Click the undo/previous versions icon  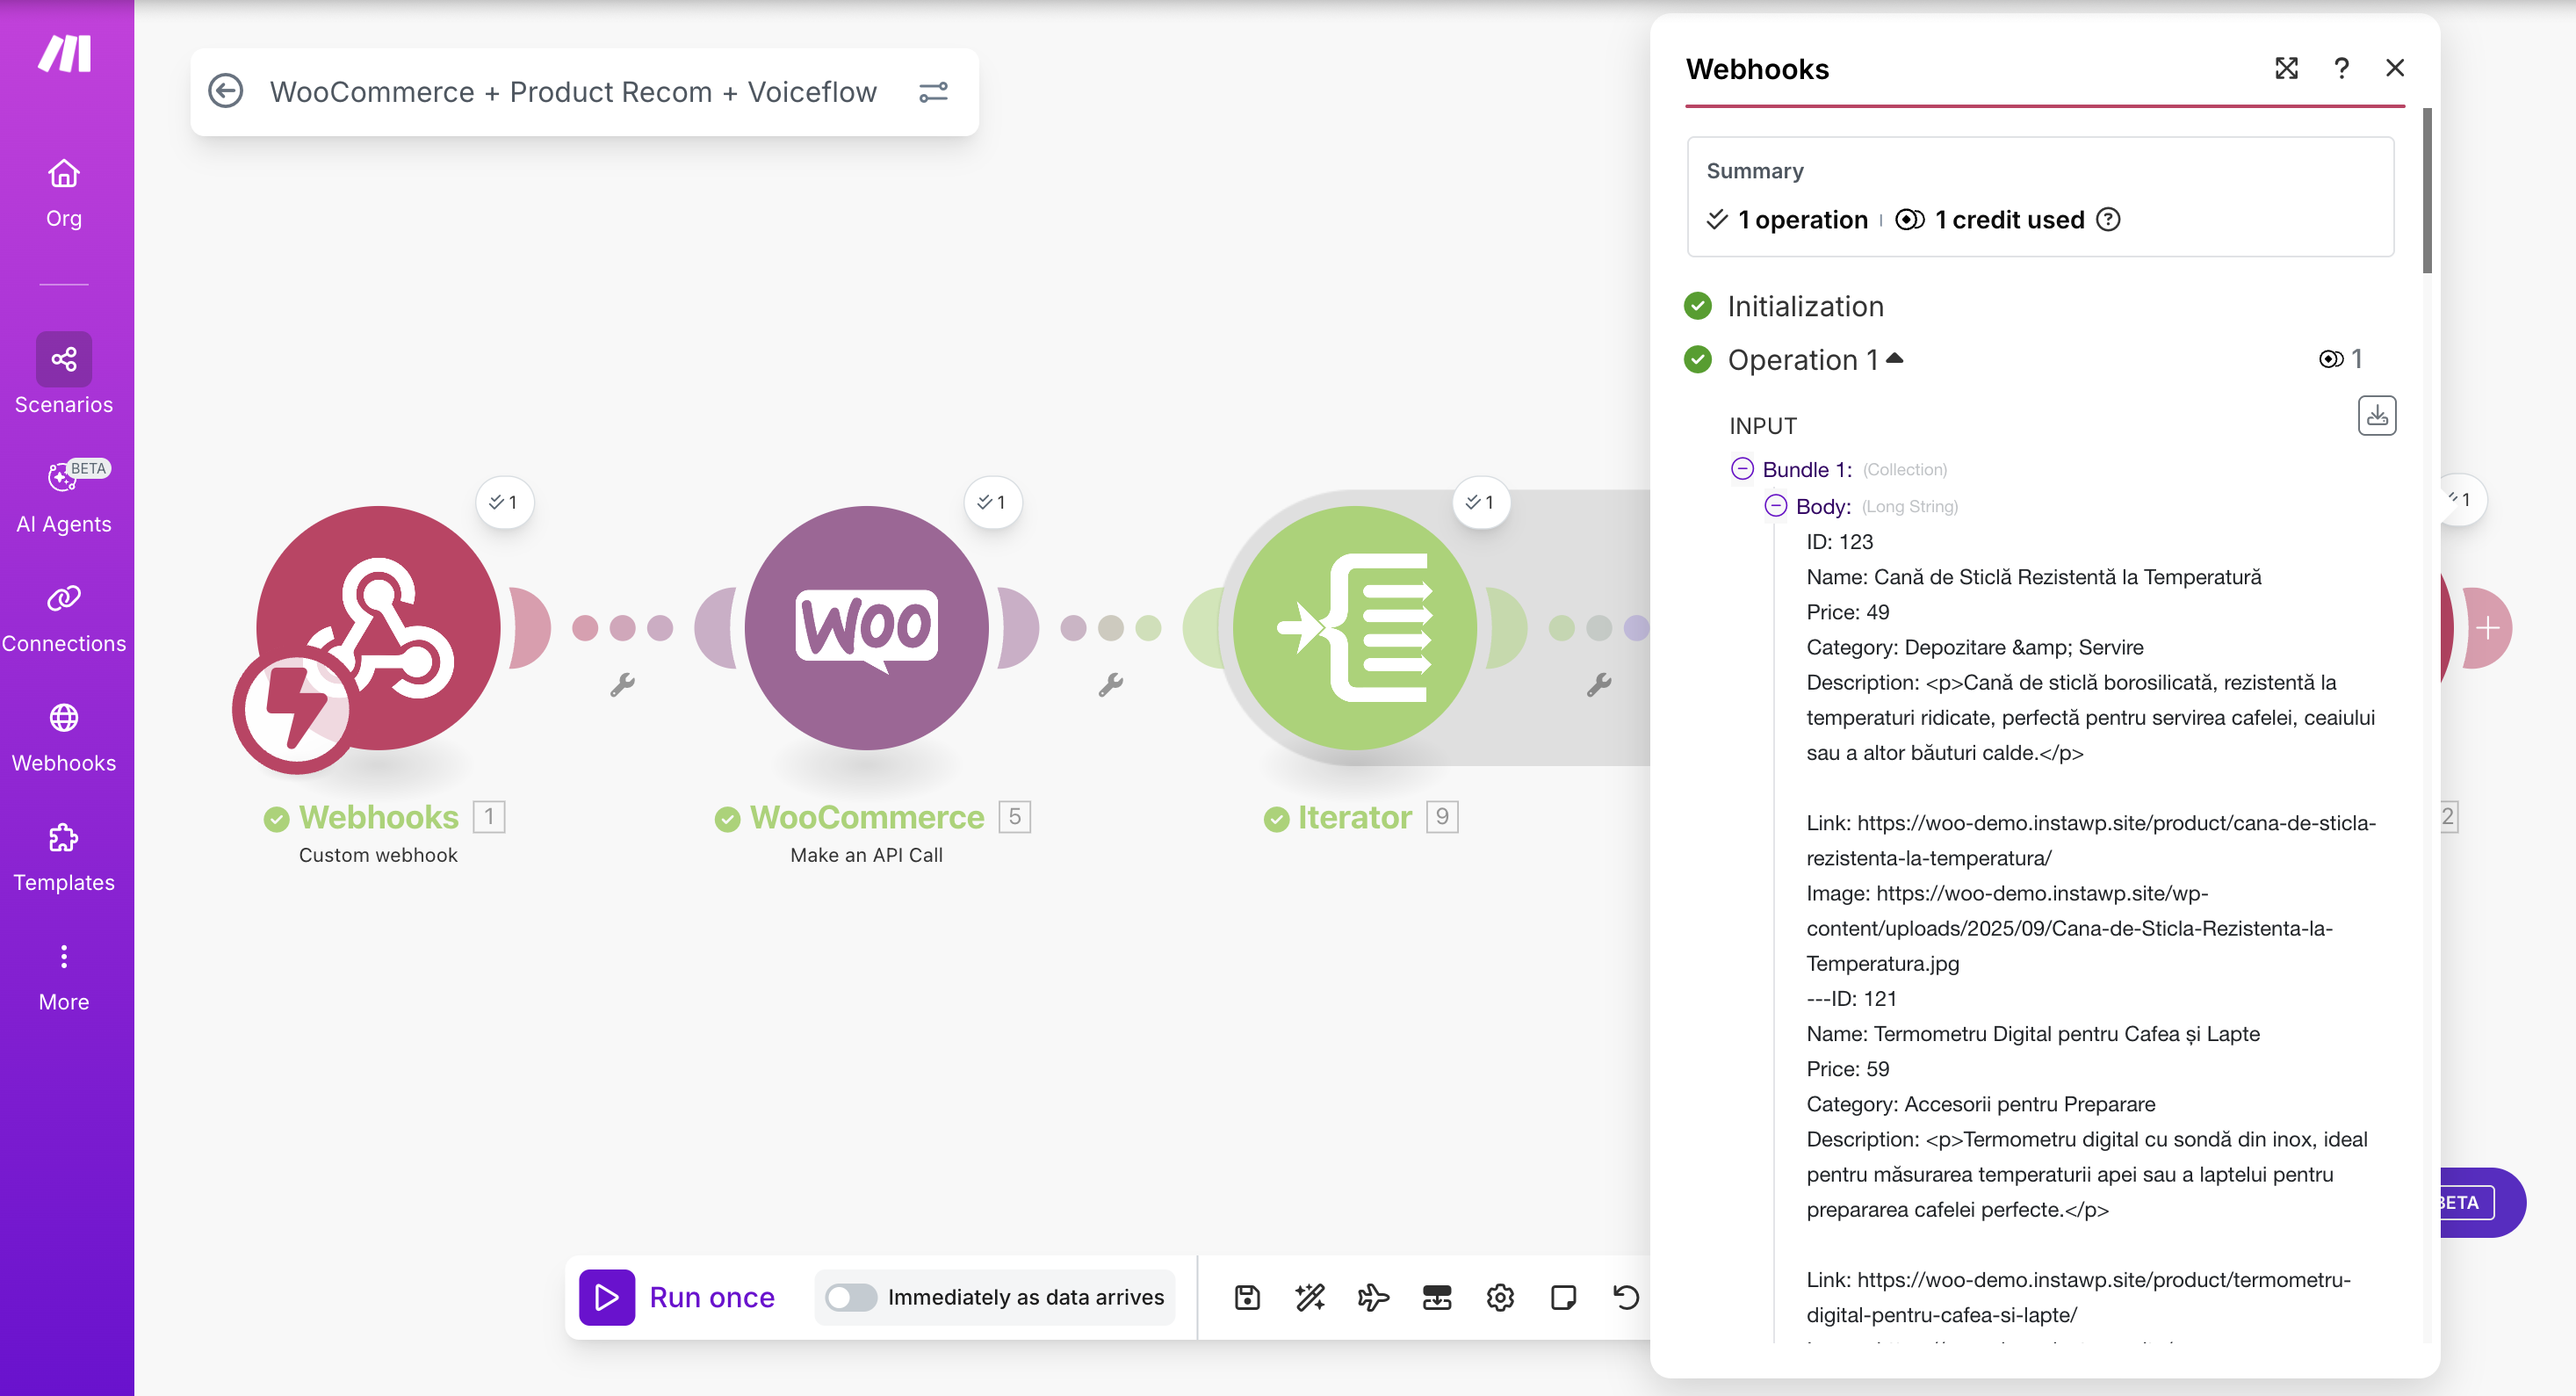(x=1626, y=1297)
